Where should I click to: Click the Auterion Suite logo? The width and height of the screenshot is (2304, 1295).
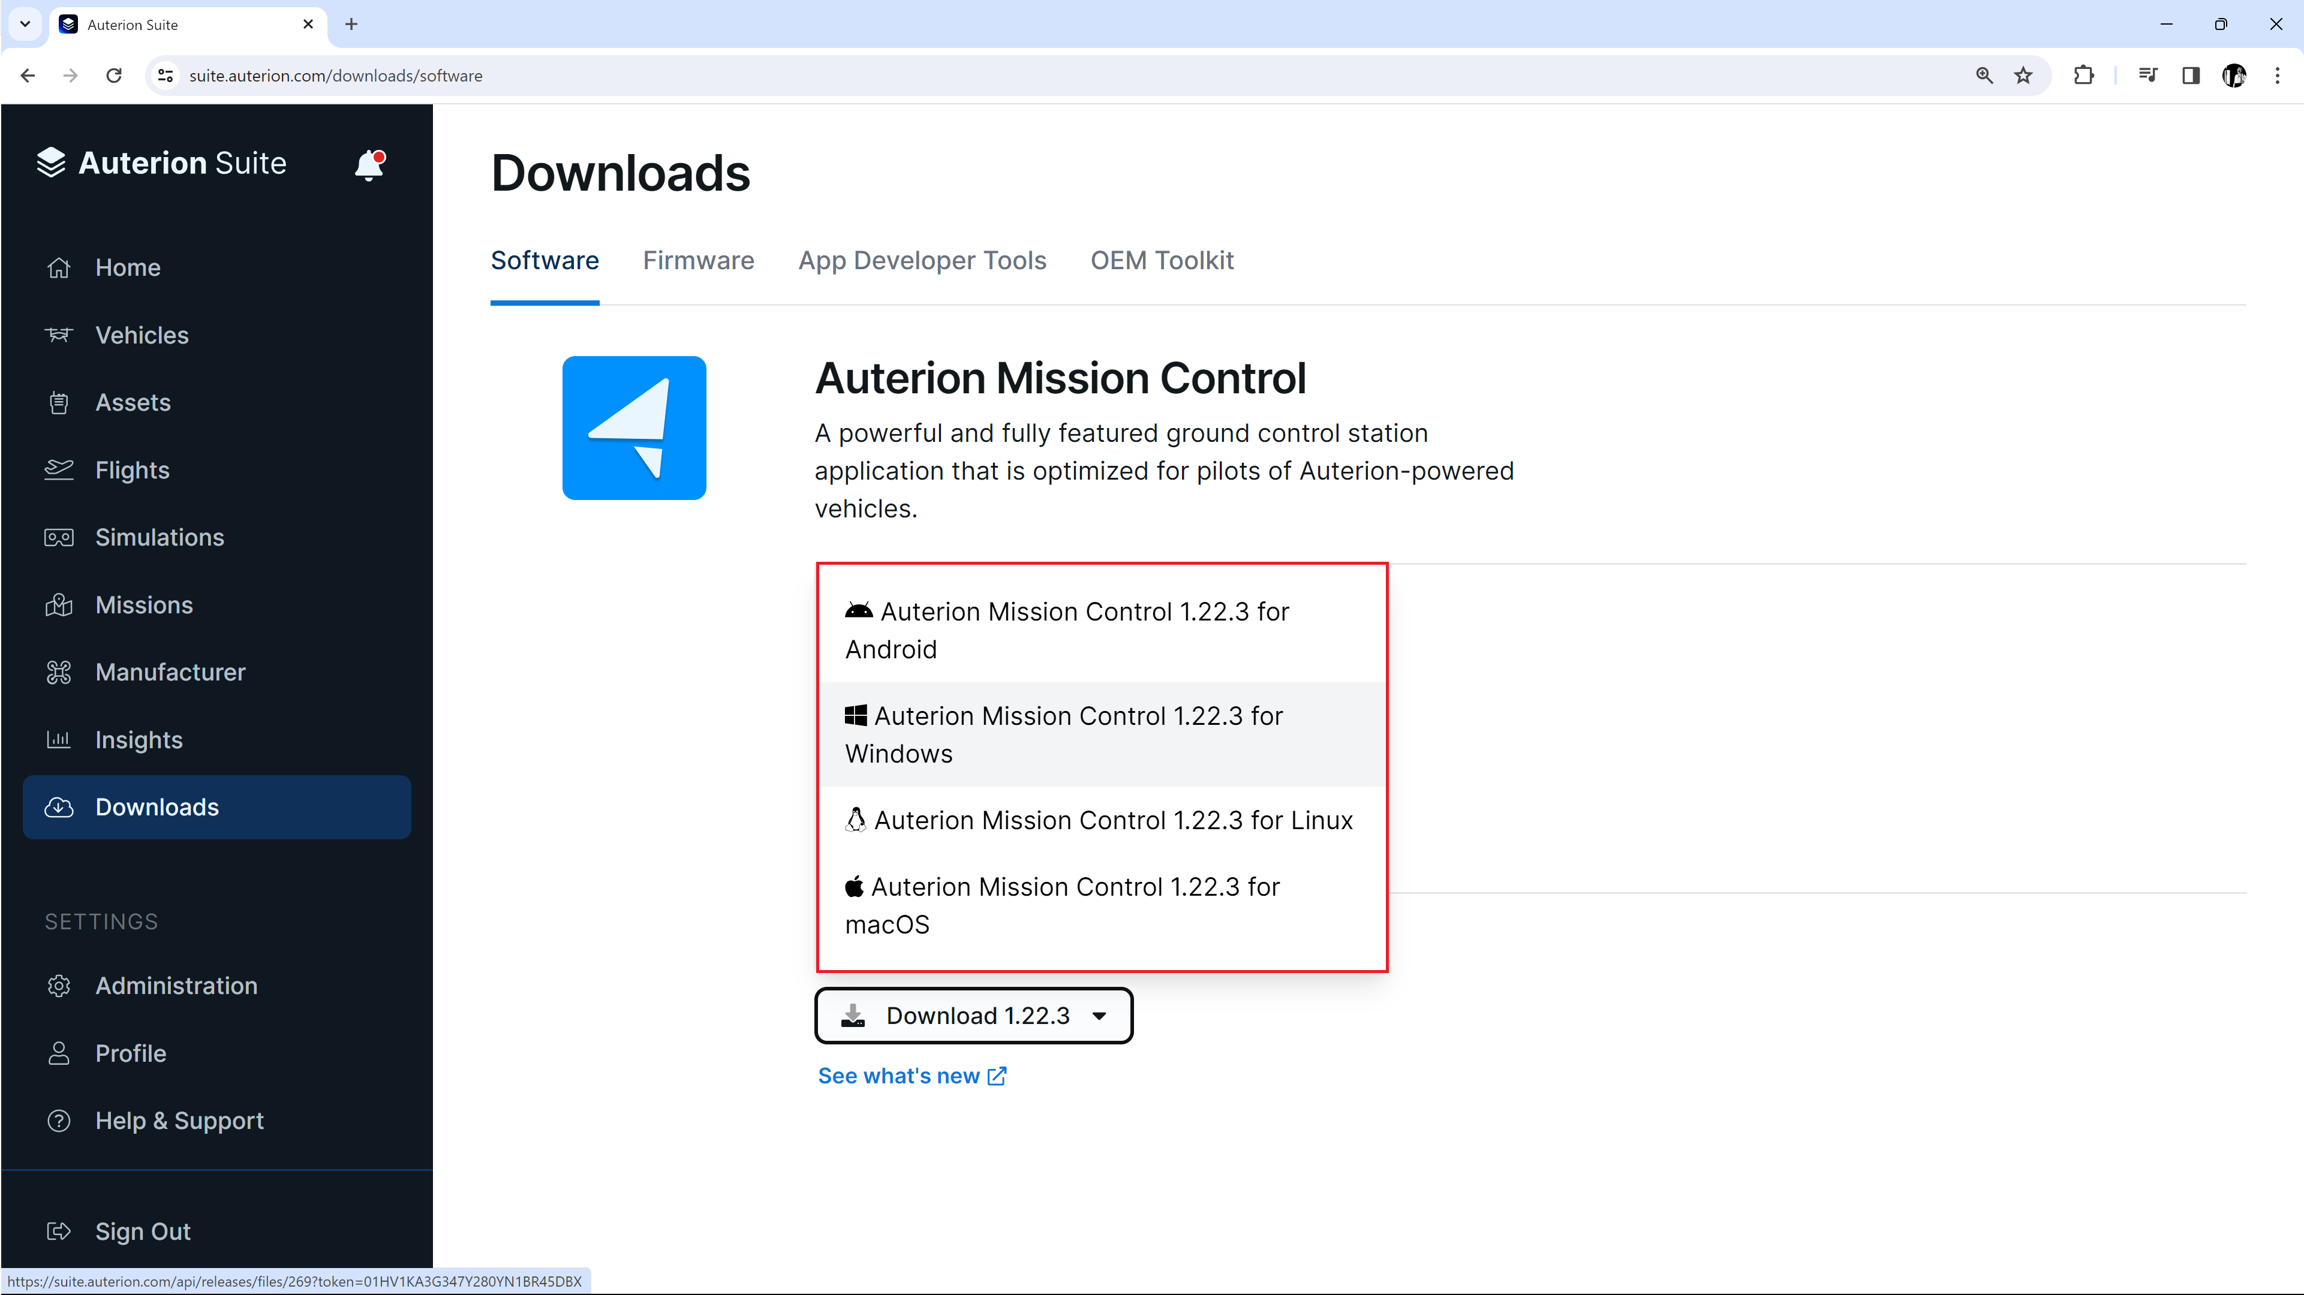coord(162,163)
